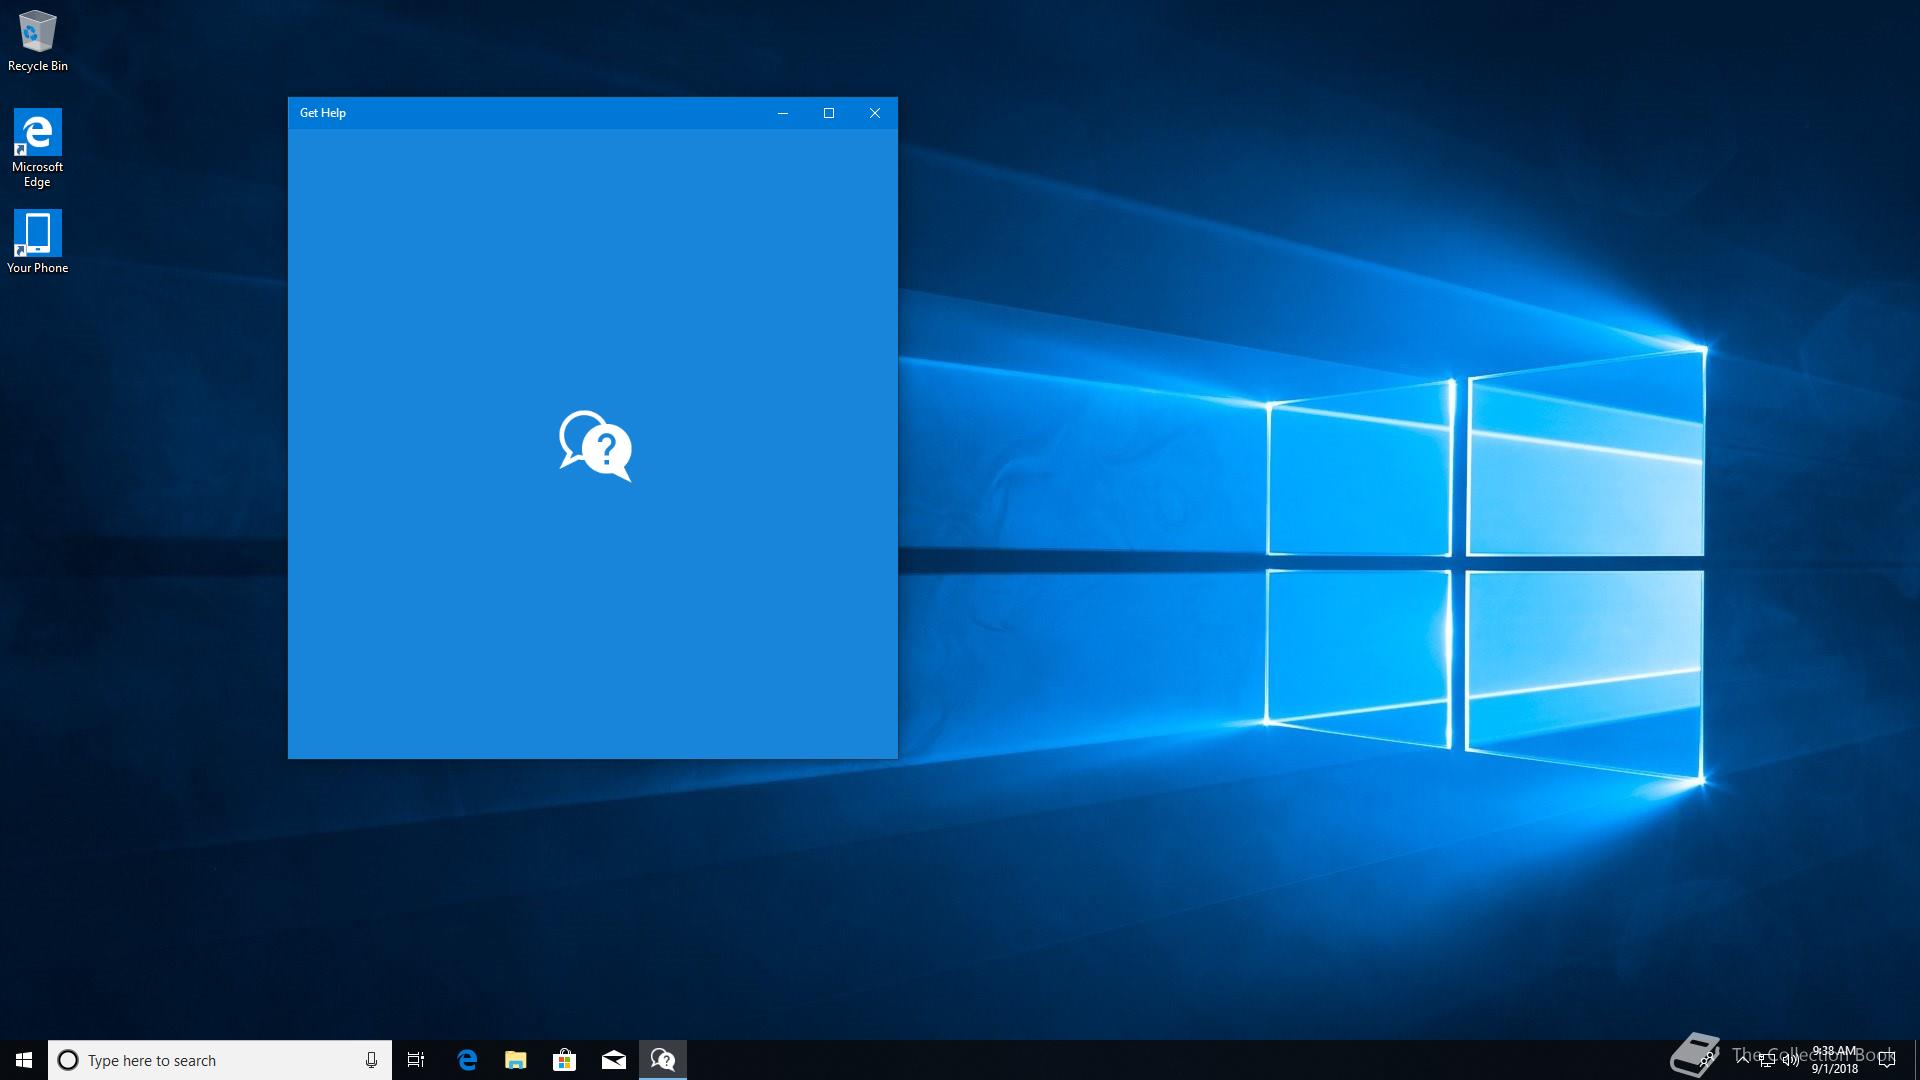This screenshot has height=1080, width=1920.
Task: Click the Windows Start button
Action: click(x=24, y=1060)
